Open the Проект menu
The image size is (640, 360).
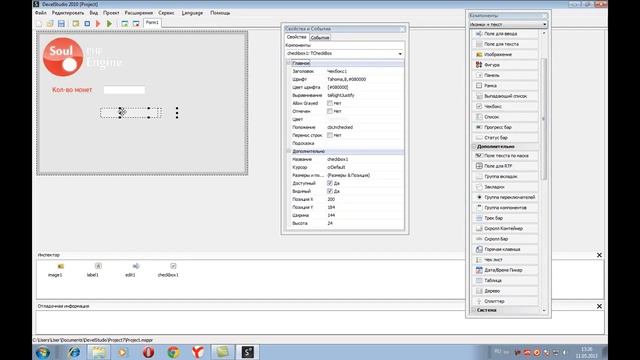(111, 13)
